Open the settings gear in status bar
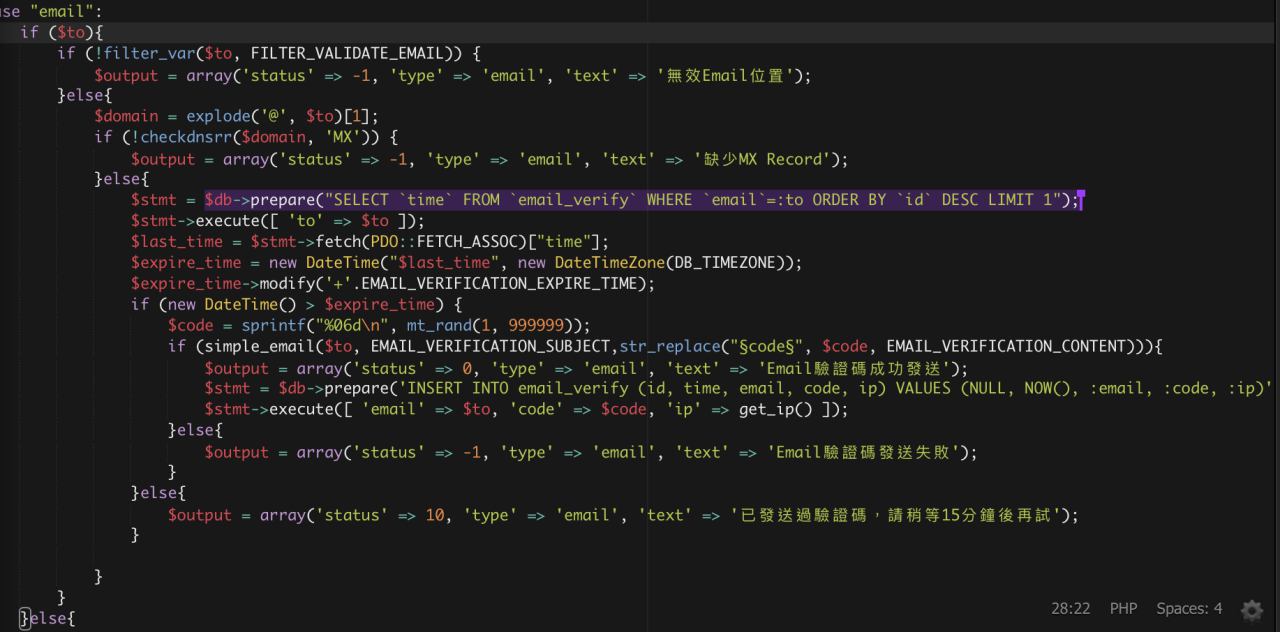1280x632 pixels. pos(1251,609)
